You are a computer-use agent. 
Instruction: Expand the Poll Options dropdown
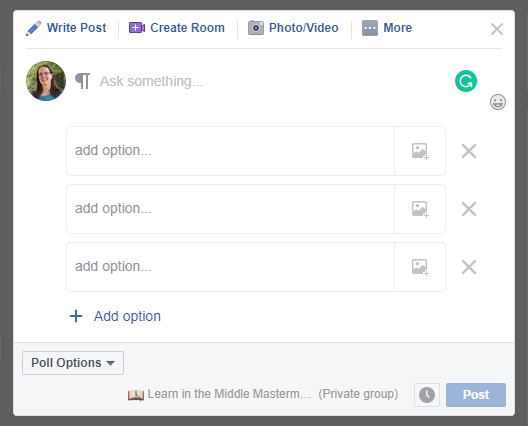[73, 363]
